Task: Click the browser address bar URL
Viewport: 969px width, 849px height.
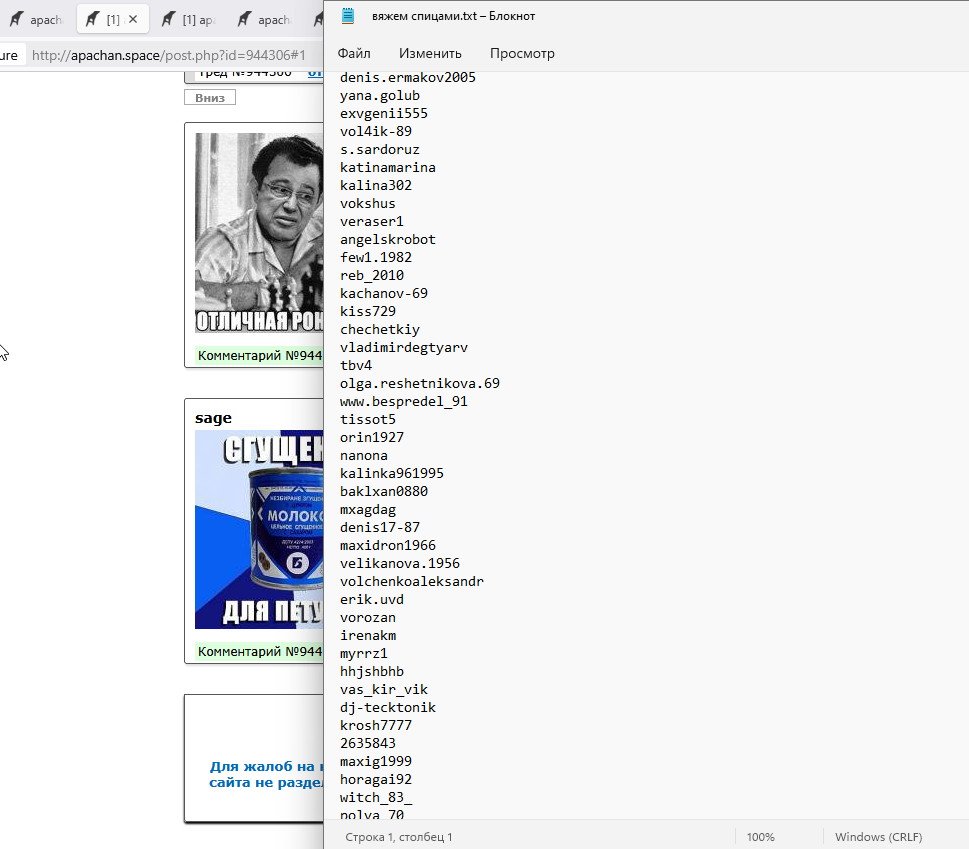Action: [168, 55]
